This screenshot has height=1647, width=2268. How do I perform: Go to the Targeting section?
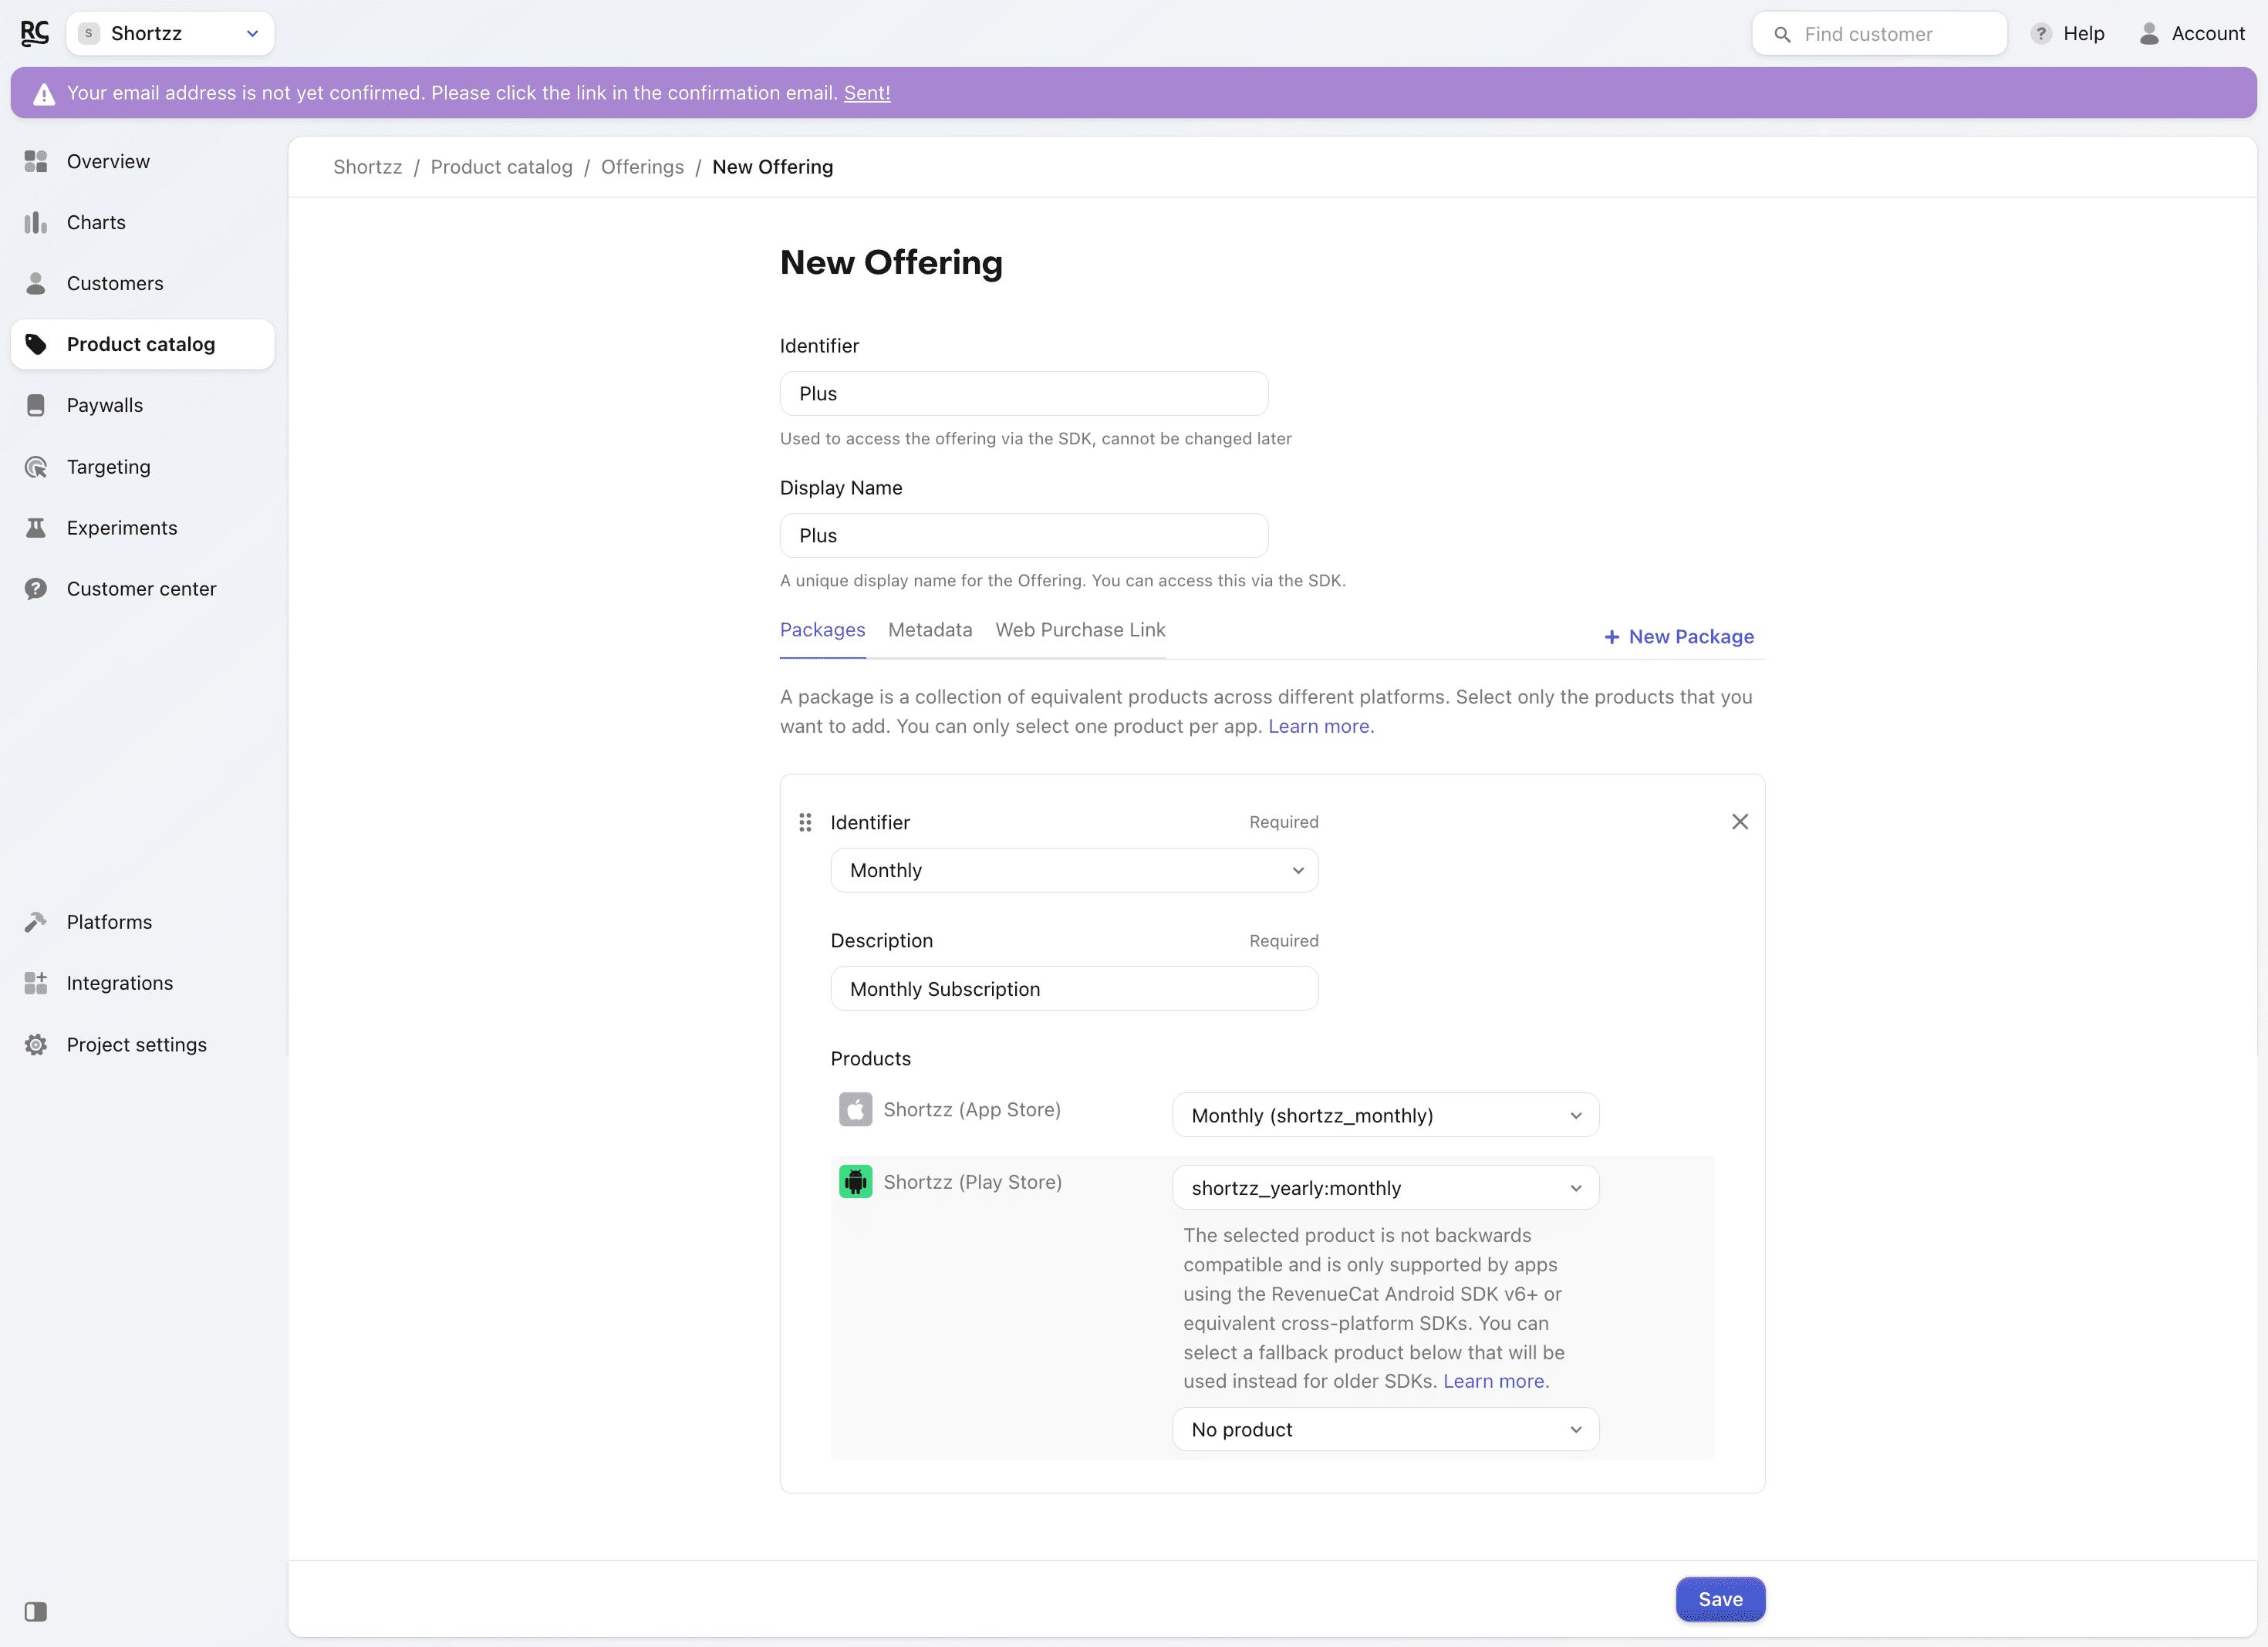(x=108, y=466)
